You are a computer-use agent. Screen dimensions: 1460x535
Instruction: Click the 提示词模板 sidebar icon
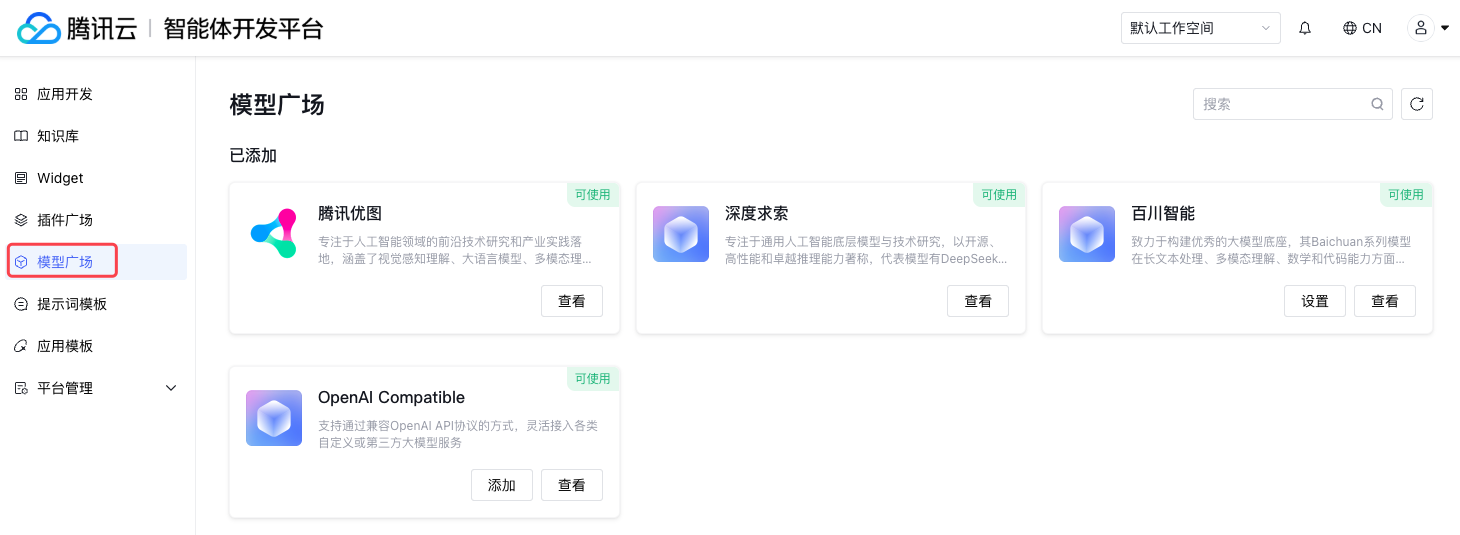21,304
